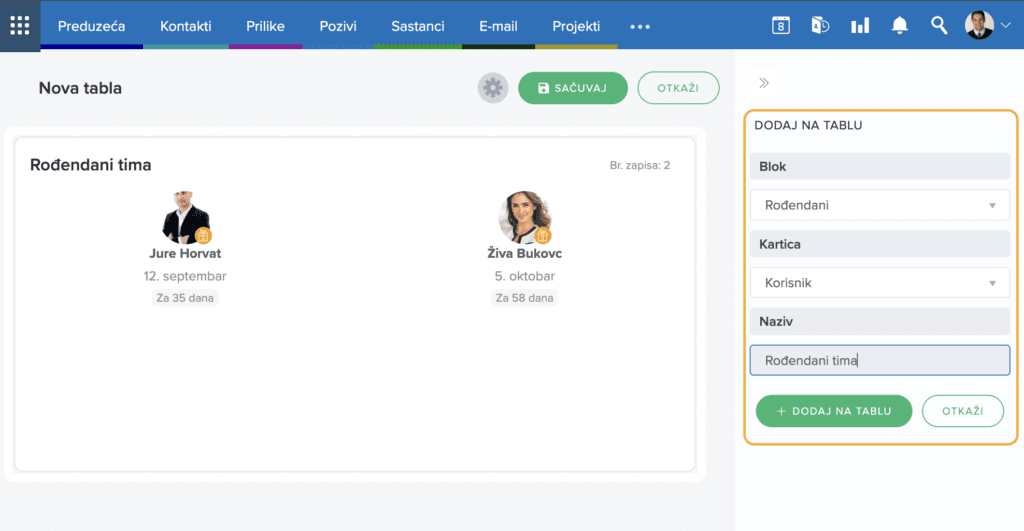Open the Kartica dropdown showing Korisnik
This screenshot has width=1024, height=531.
click(x=880, y=283)
